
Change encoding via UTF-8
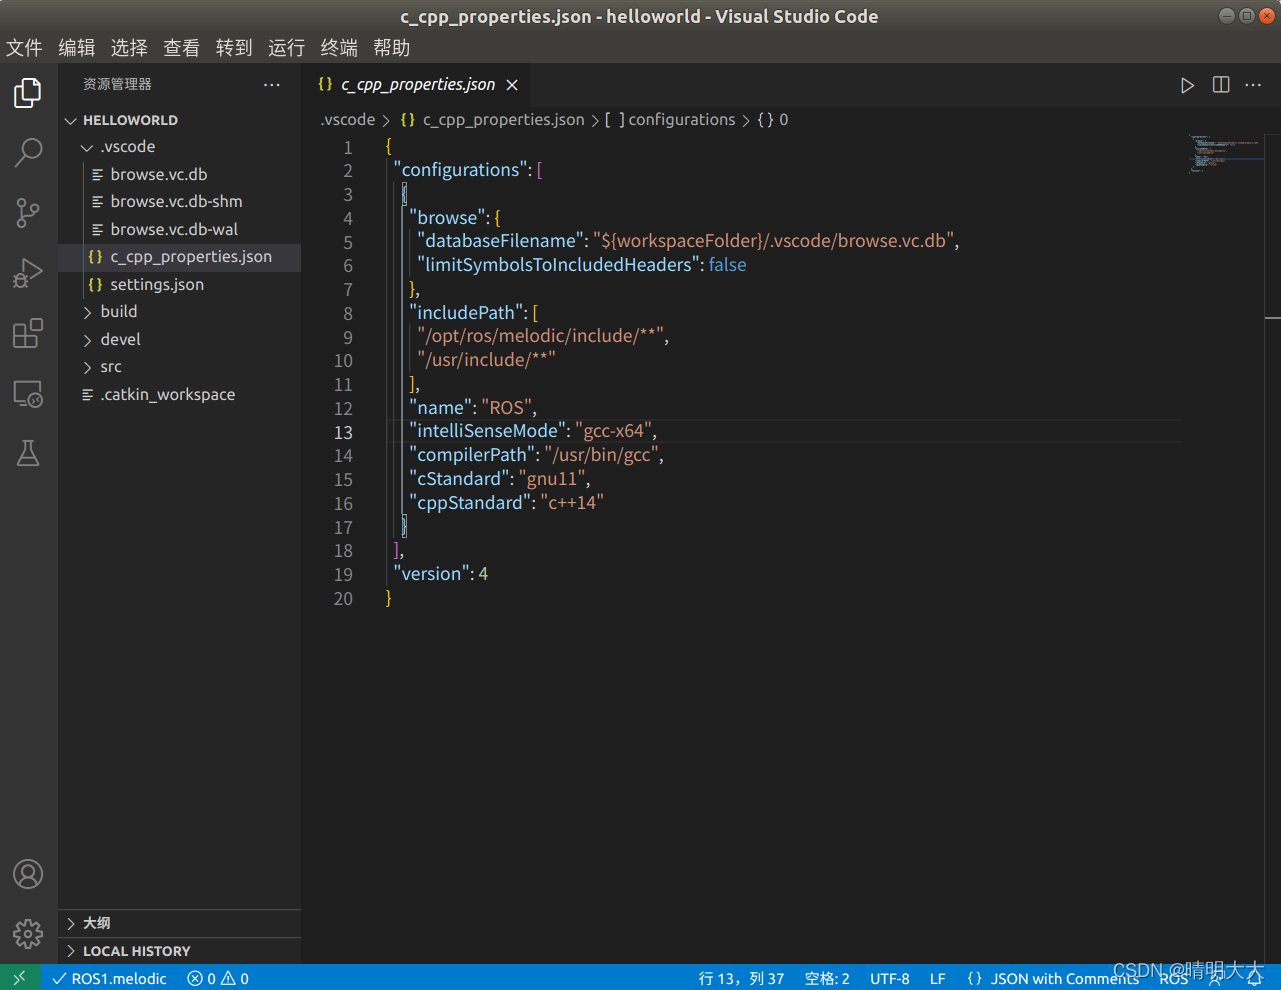[x=890, y=978]
